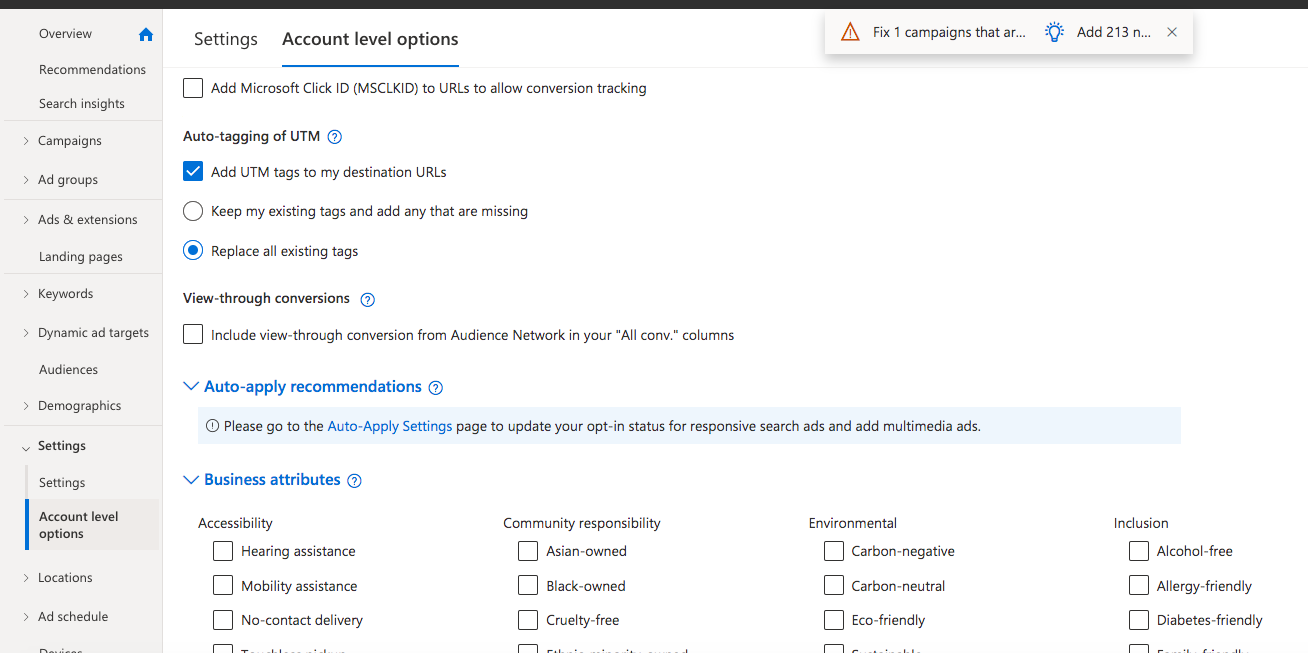Collapse the Business attributes section
Image resolution: width=1308 pixels, height=653 pixels.
click(191, 479)
